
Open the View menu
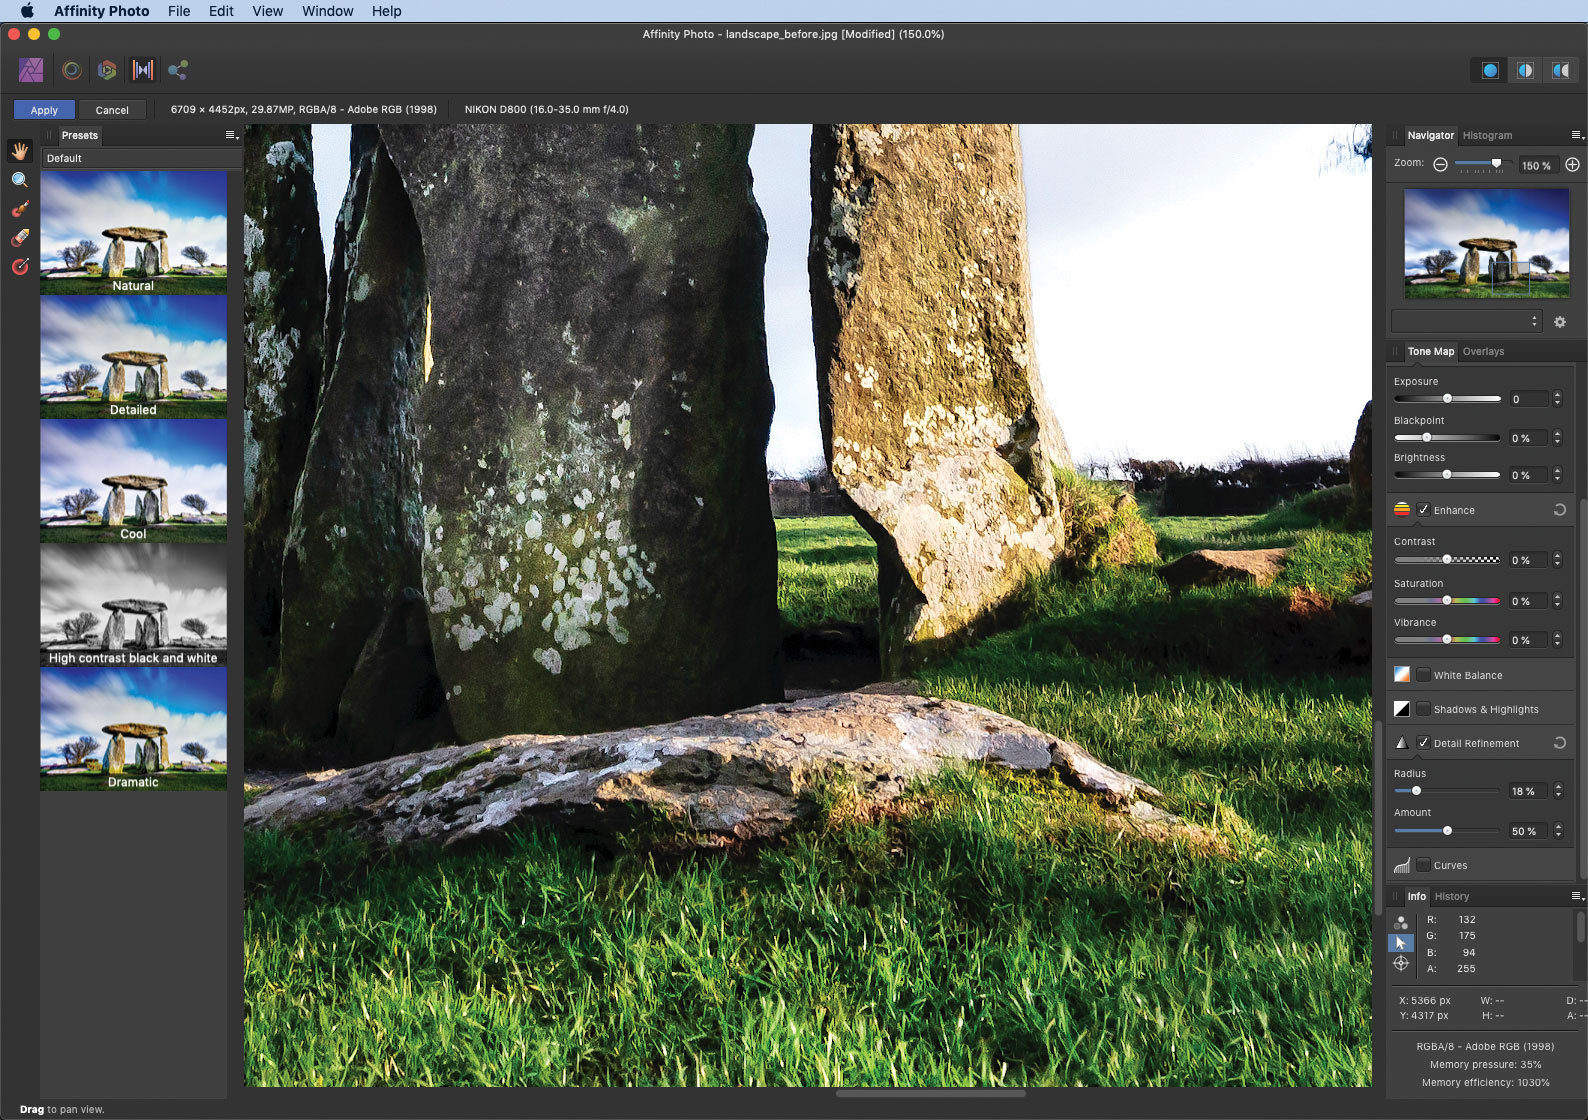(x=267, y=11)
